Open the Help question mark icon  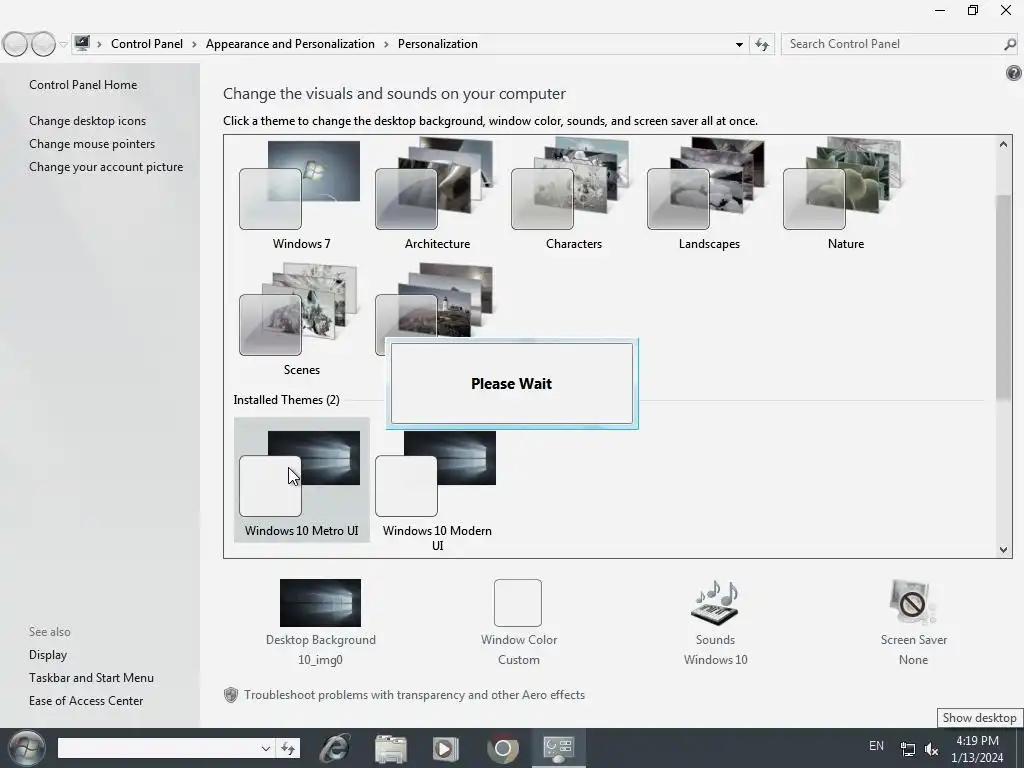click(1014, 73)
